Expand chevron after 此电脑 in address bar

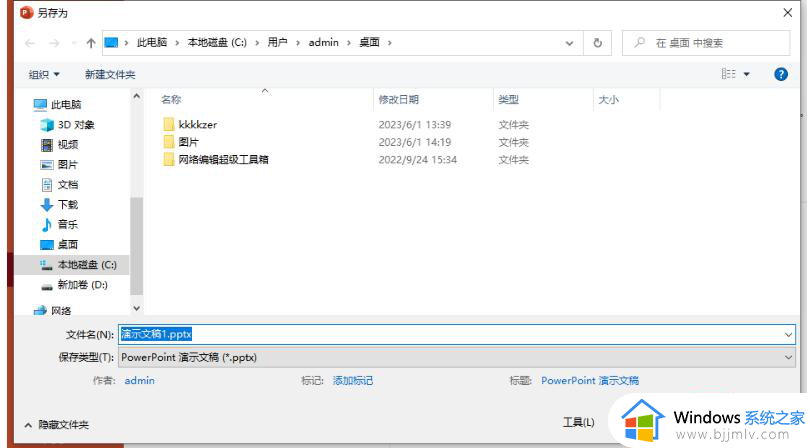click(x=177, y=43)
